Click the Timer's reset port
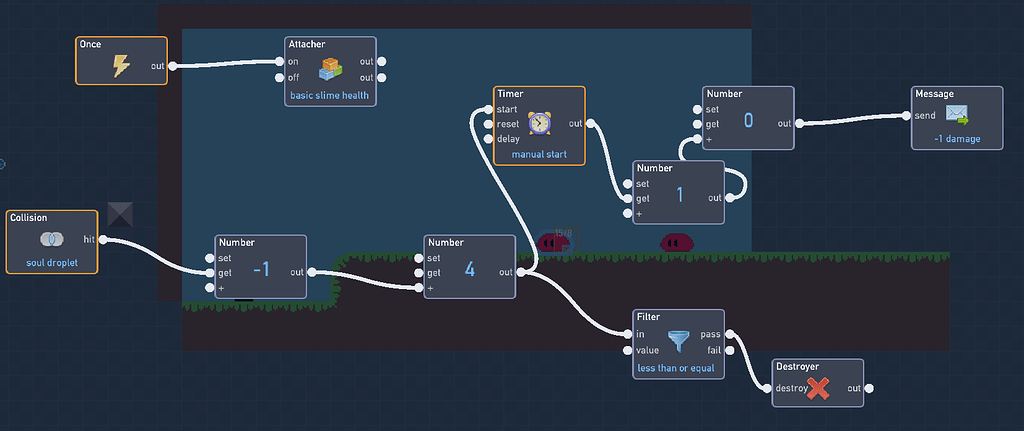Viewport: 1024px width, 431px height. (x=488, y=124)
